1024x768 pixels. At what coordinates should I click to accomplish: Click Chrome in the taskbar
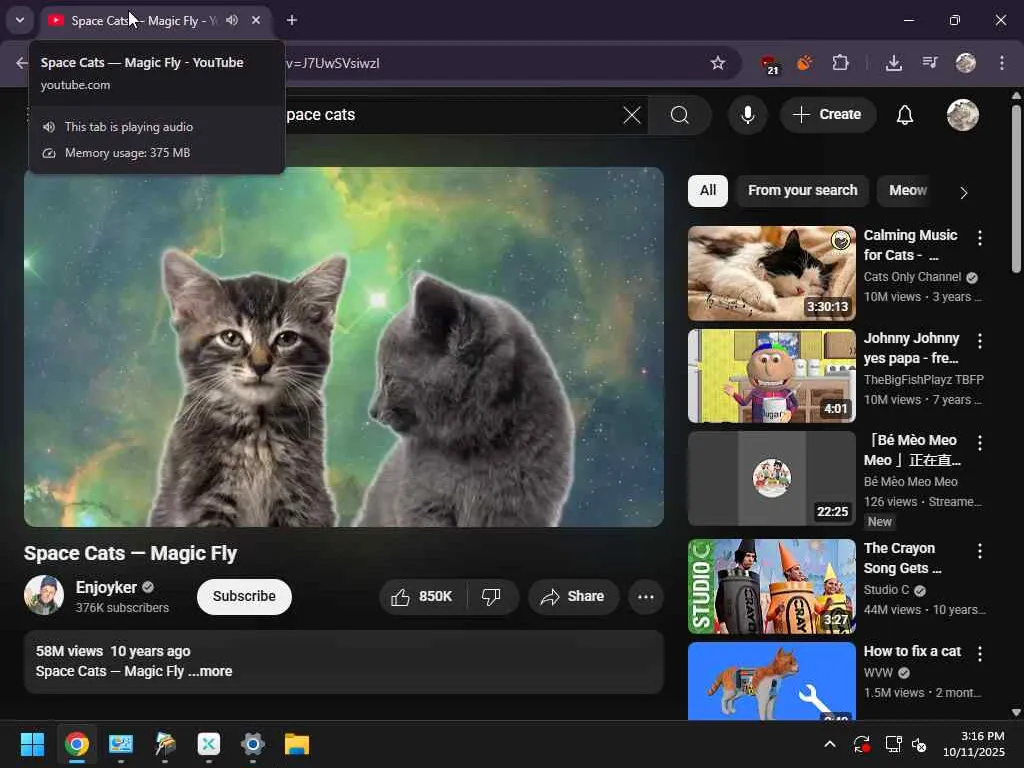point(76,744)
